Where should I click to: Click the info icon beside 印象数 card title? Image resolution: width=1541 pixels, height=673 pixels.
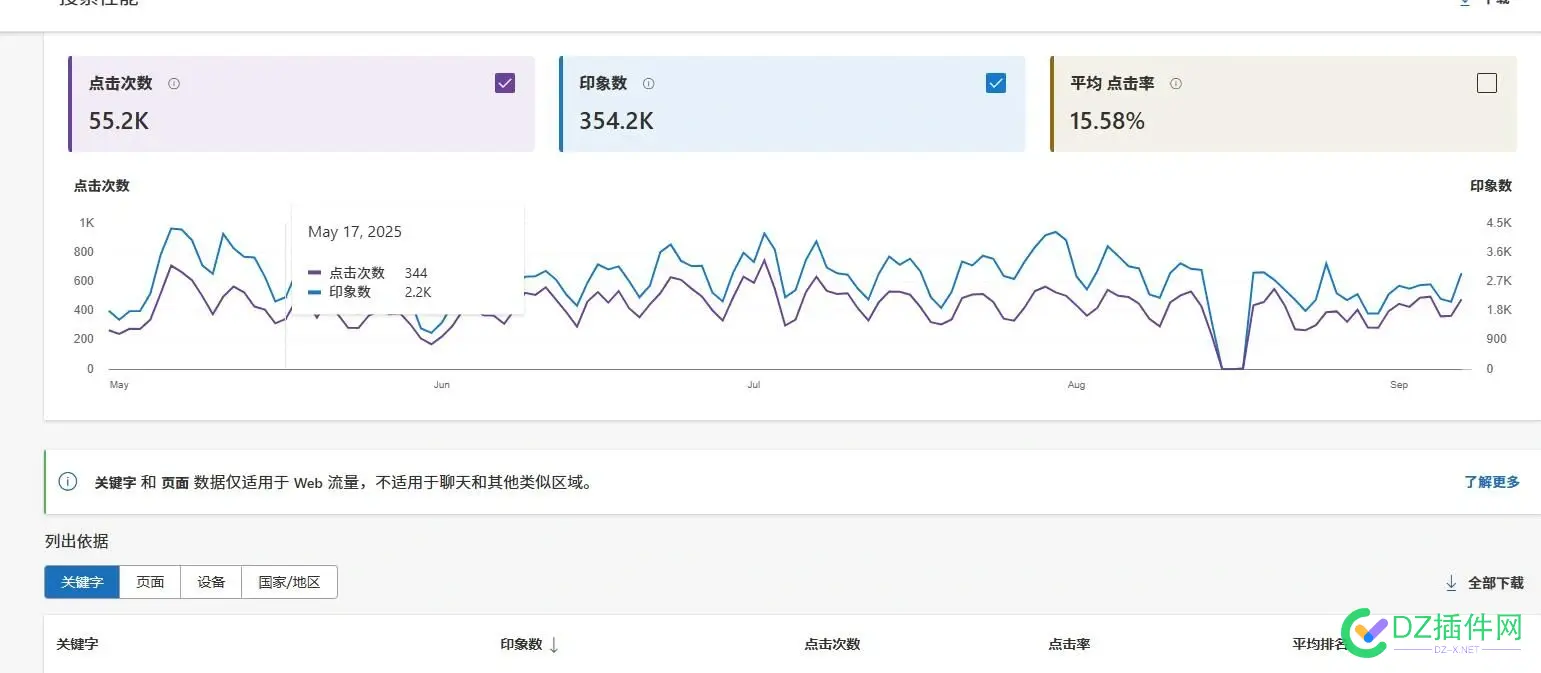648,84
